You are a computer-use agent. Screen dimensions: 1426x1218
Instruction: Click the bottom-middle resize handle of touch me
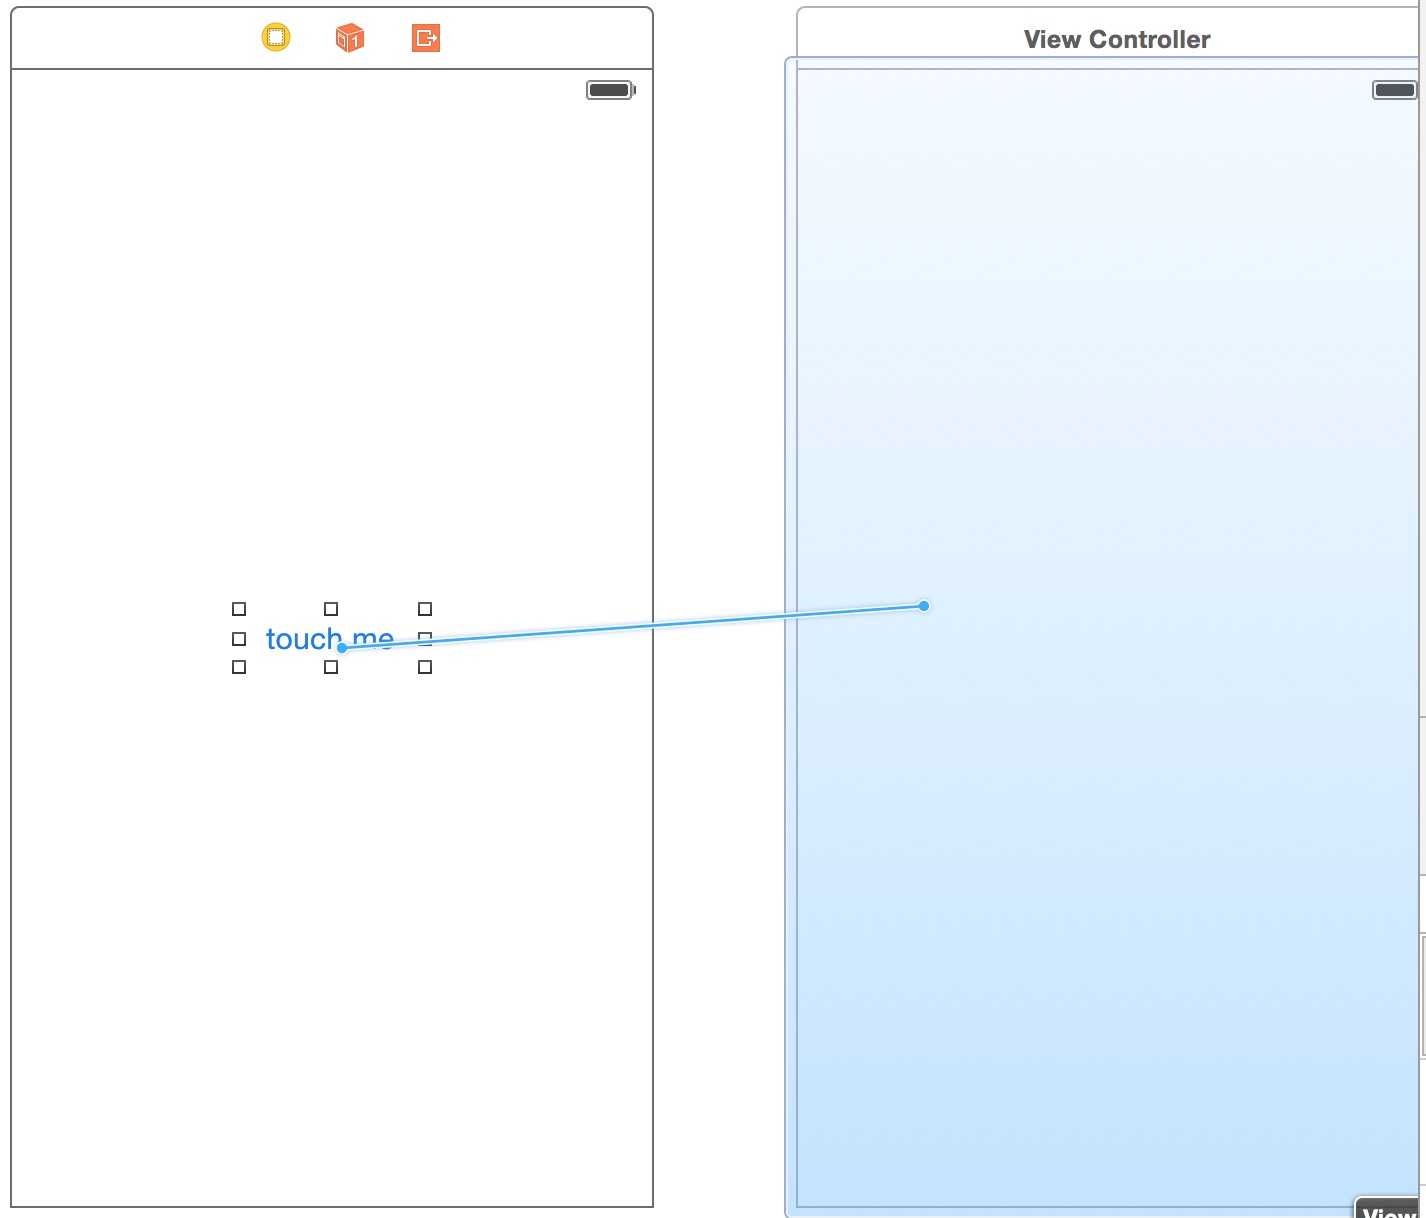tap(331, 667)
